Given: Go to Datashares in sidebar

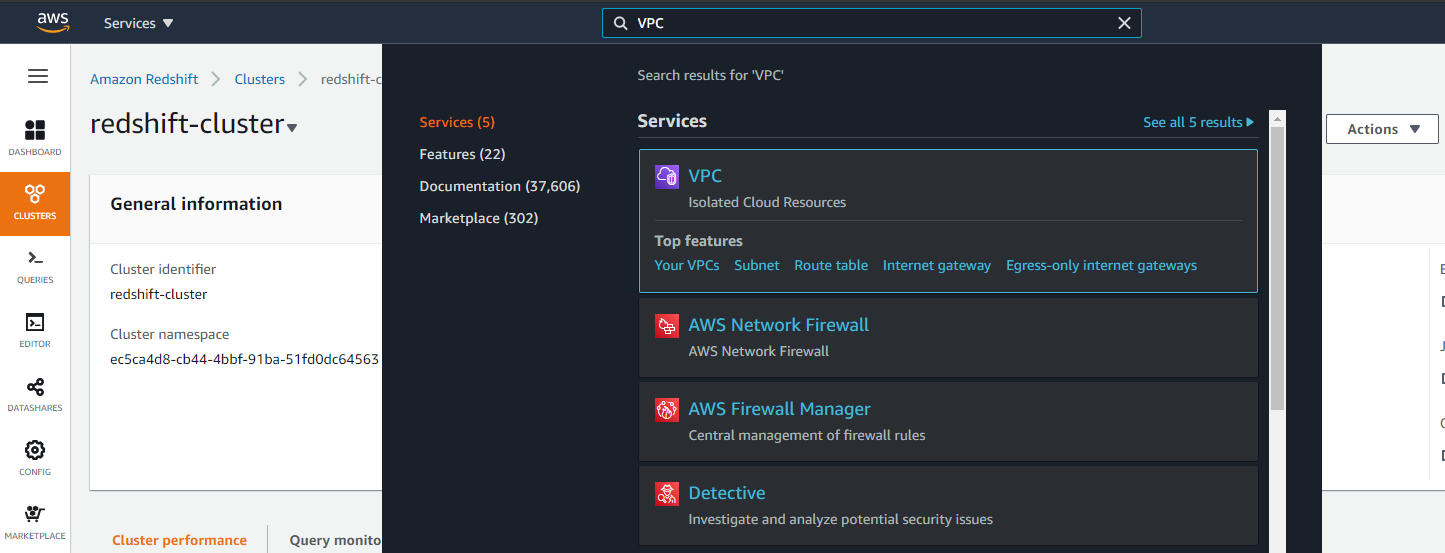Looking at the screenshot, I should point(35,394).
